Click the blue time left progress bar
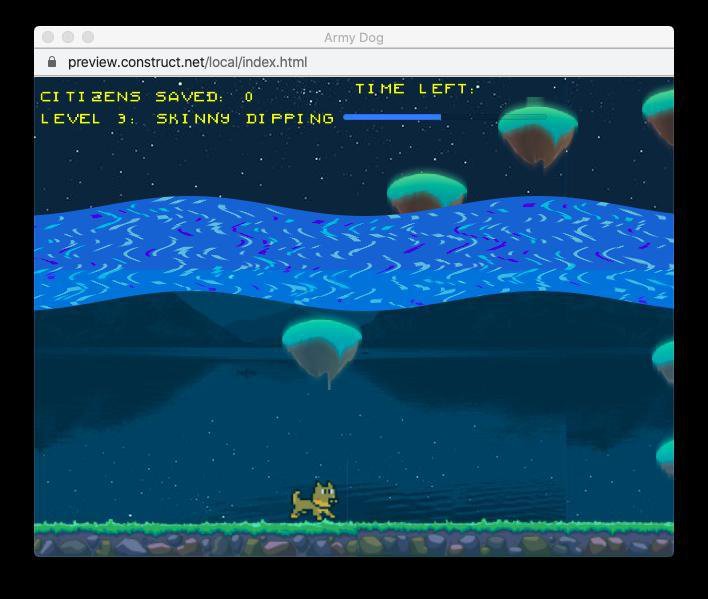708x599 pixels. tap(392, 117)
